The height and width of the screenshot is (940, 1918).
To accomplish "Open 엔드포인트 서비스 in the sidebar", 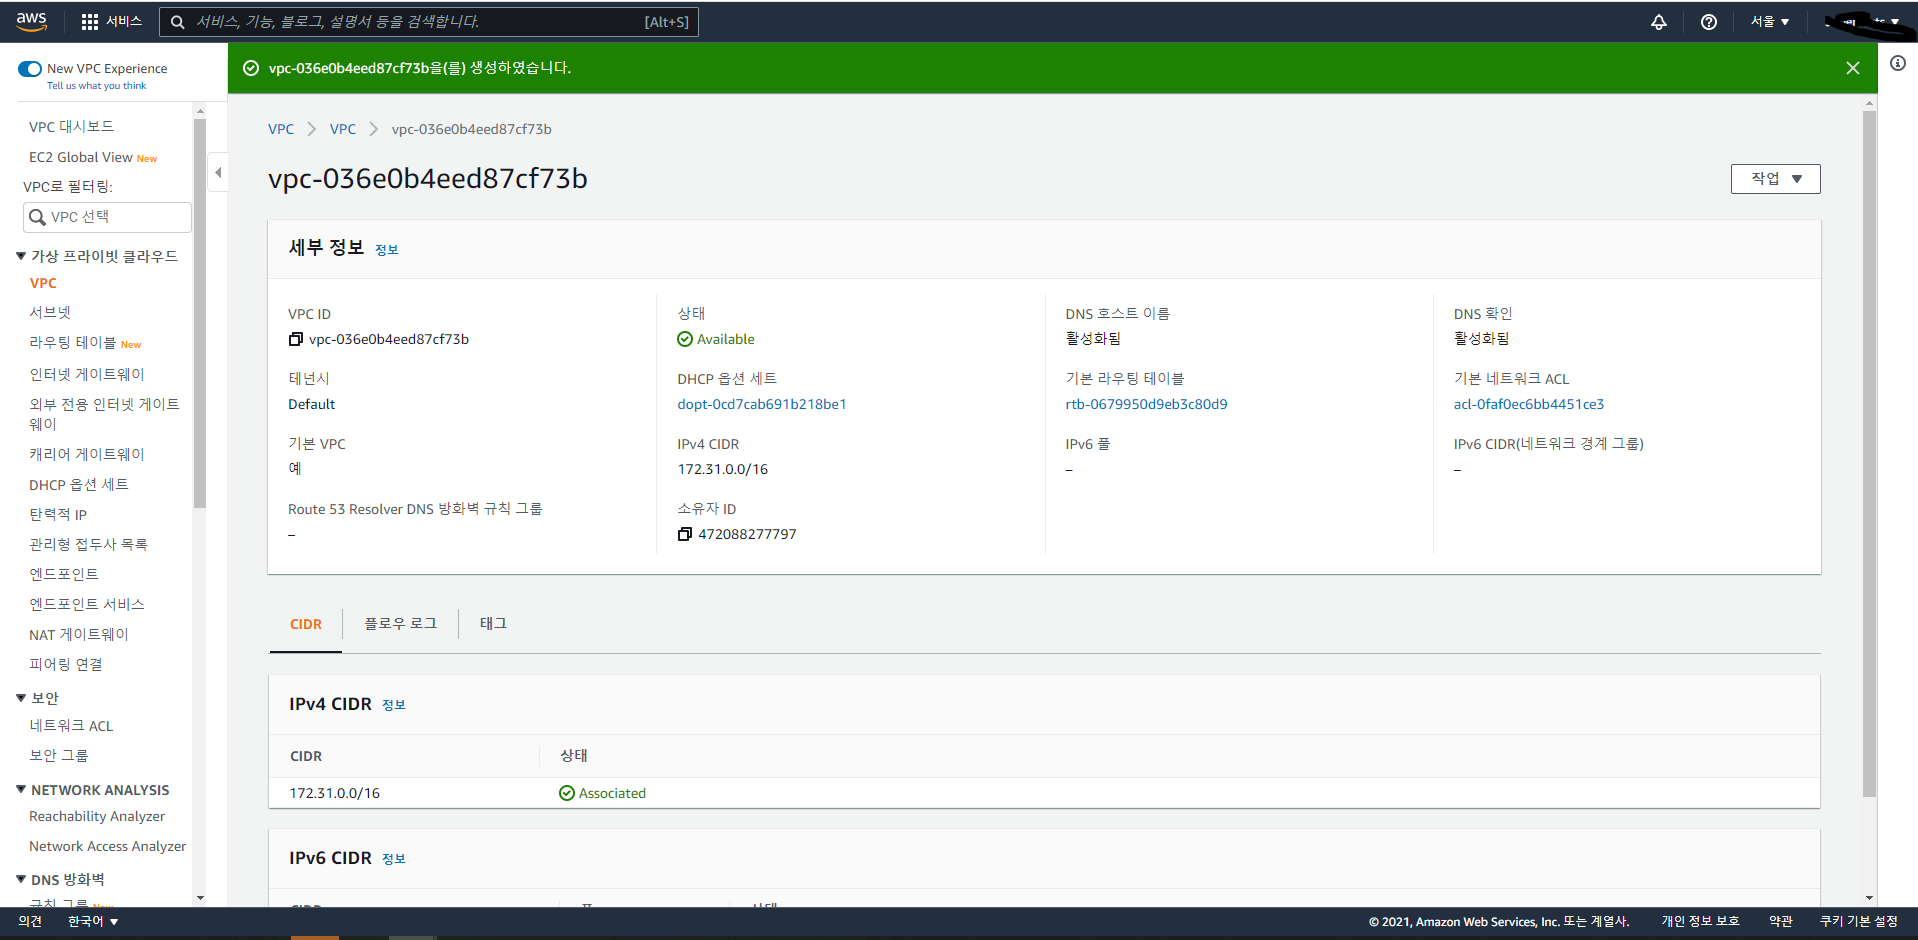I will click(87, 604).
